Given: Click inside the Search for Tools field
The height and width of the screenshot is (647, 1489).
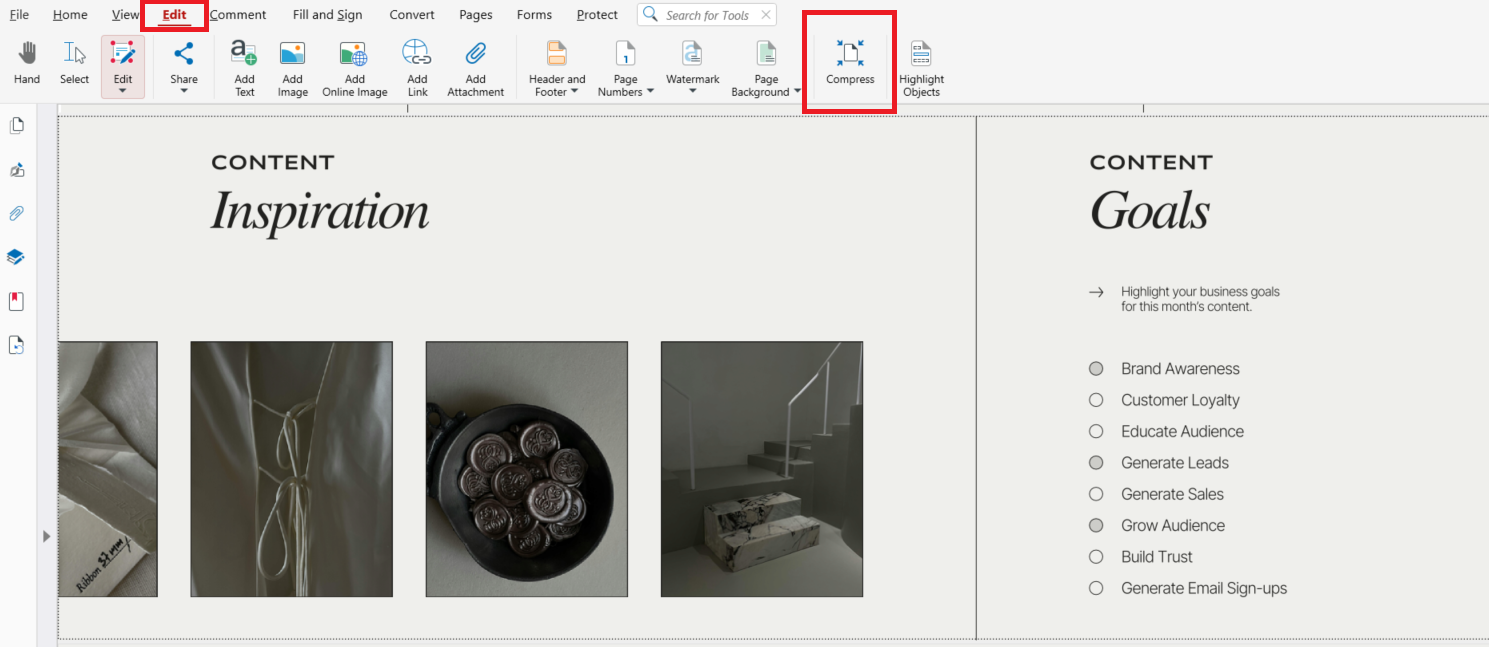Looking at the screenshot, I should click(710, 14).
